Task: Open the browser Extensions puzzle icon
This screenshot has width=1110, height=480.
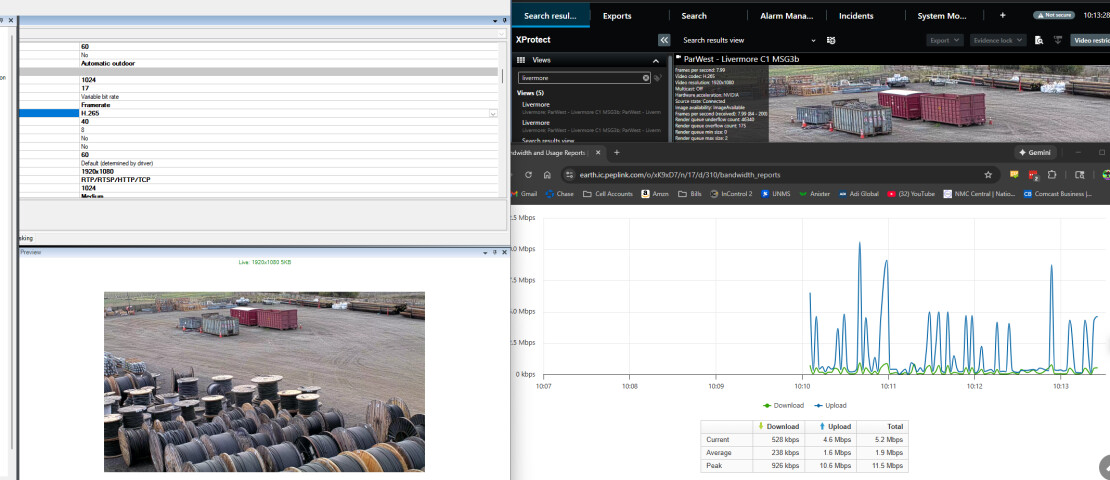Action: [1051, 174]
